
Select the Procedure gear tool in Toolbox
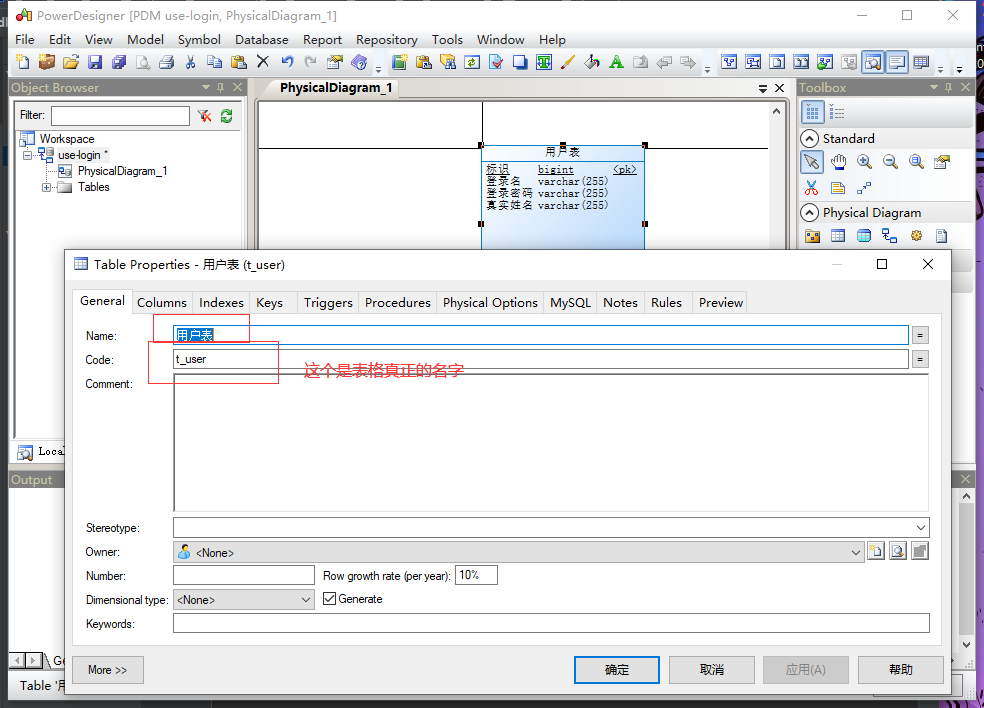click(x=916, y=236)
